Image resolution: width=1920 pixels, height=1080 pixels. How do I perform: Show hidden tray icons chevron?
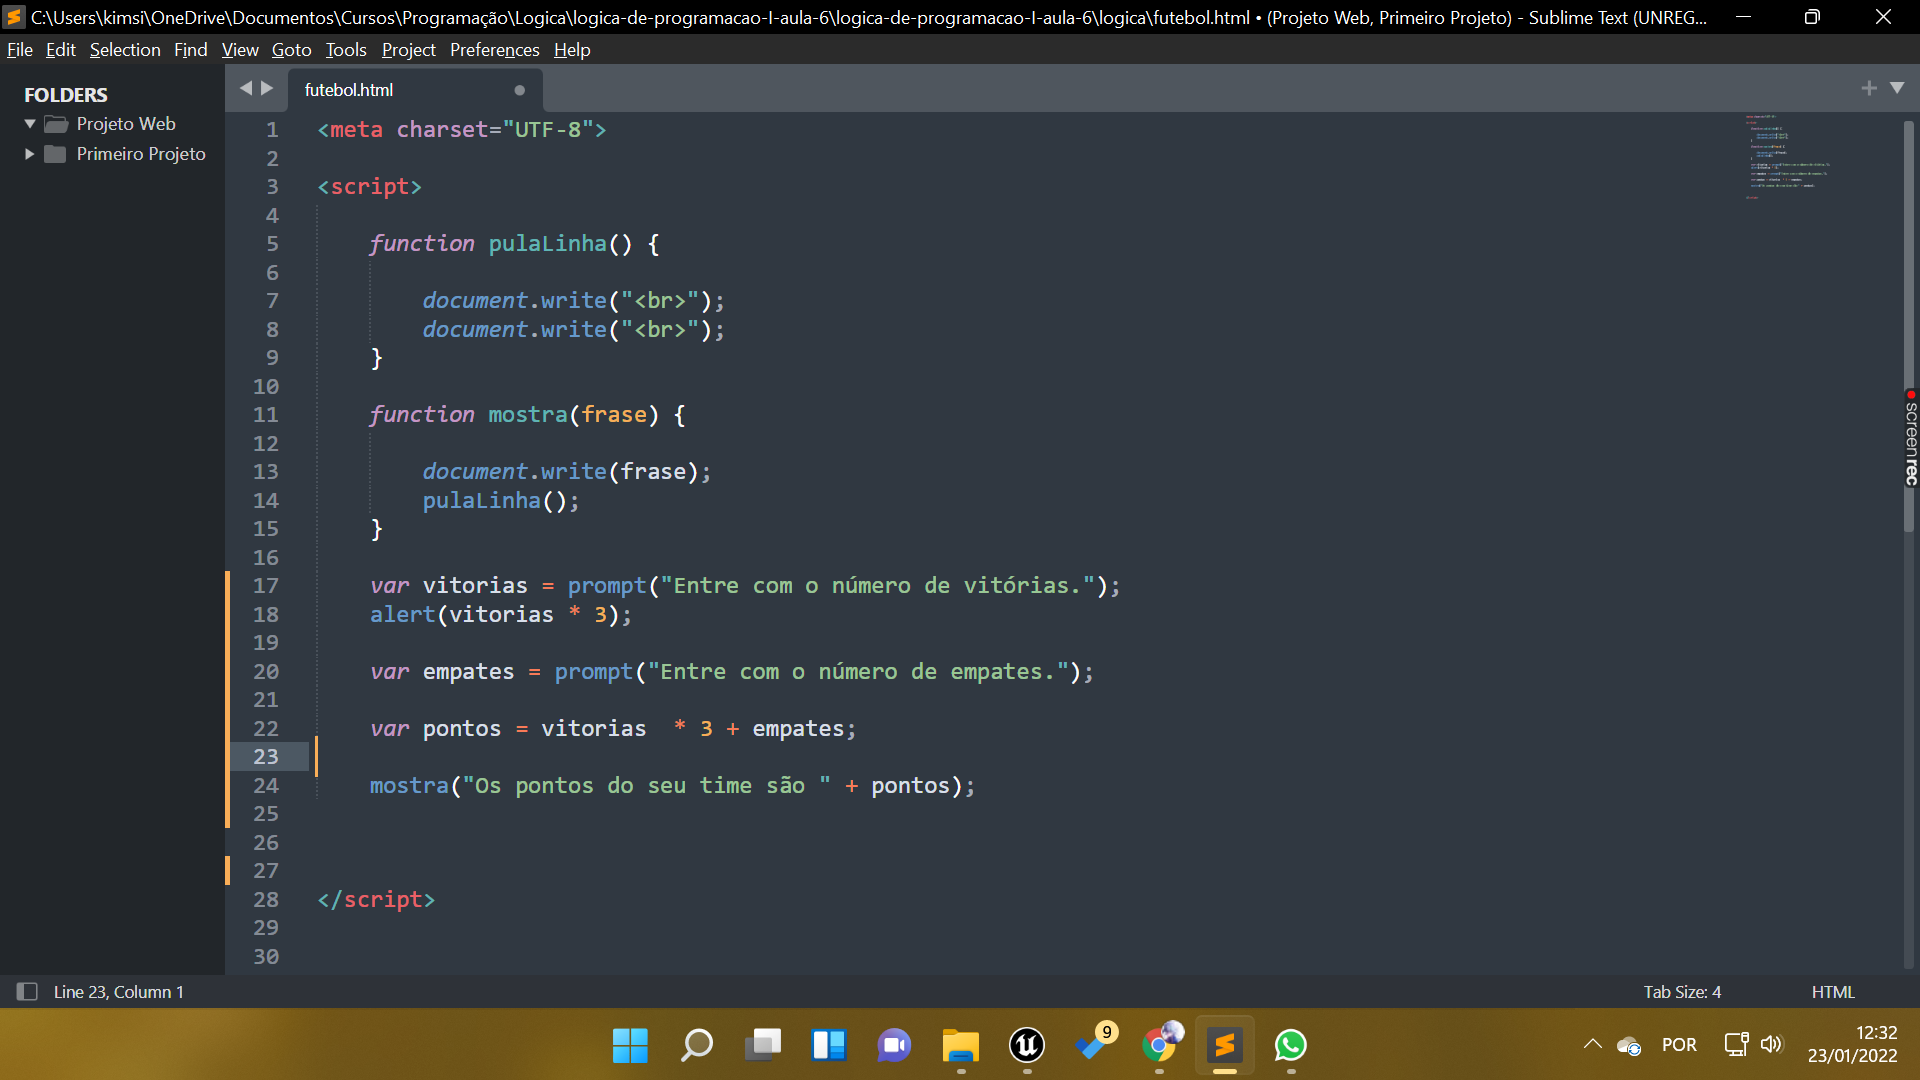(x=1592, y=1045)
